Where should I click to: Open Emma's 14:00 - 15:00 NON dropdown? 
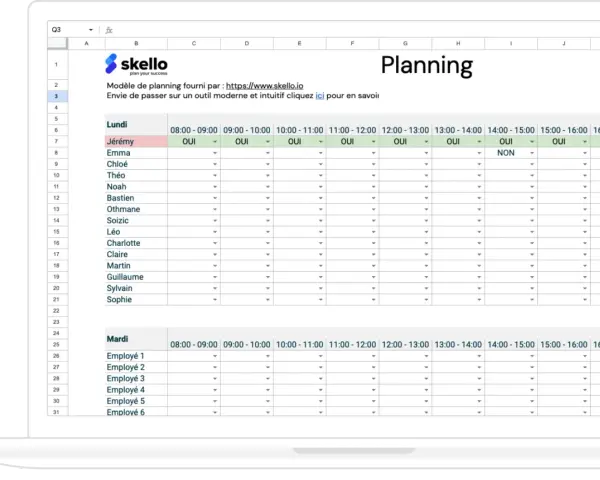coord(532,153)
